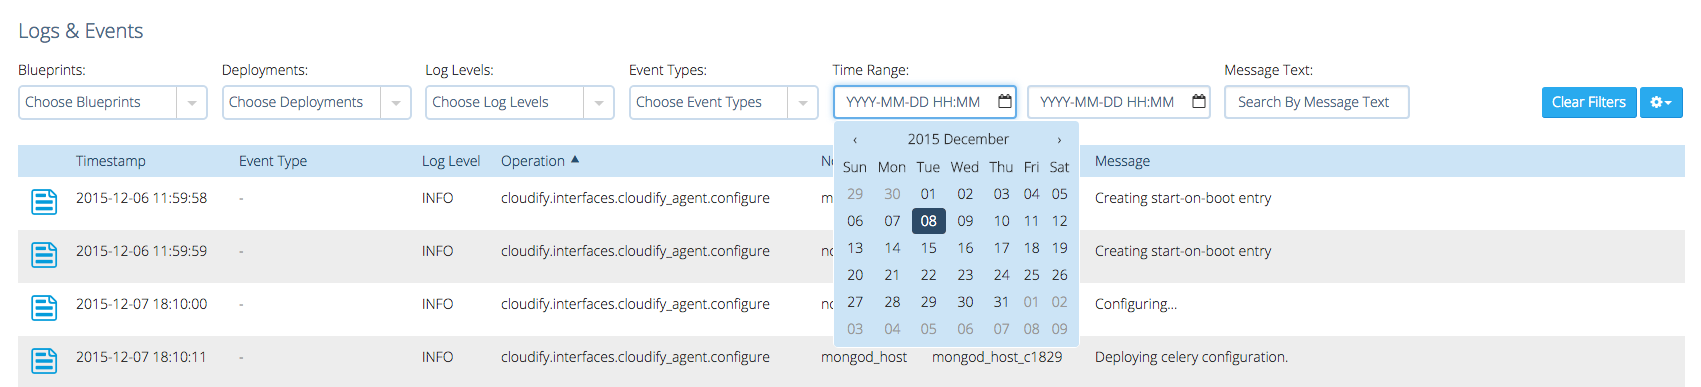Open log details for 11:59:59 entry
Viewport: 1701px width, 387px height.
pos(44,255)
